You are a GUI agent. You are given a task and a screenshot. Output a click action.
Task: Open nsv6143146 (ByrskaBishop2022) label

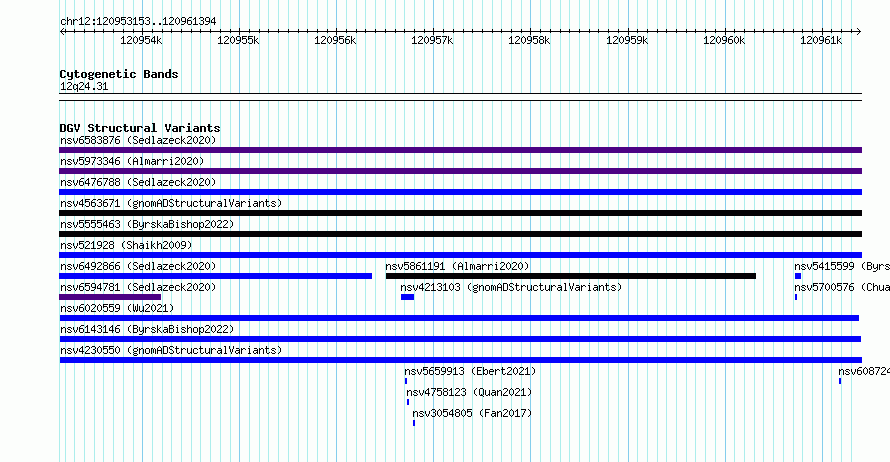[x=147, y=329]
